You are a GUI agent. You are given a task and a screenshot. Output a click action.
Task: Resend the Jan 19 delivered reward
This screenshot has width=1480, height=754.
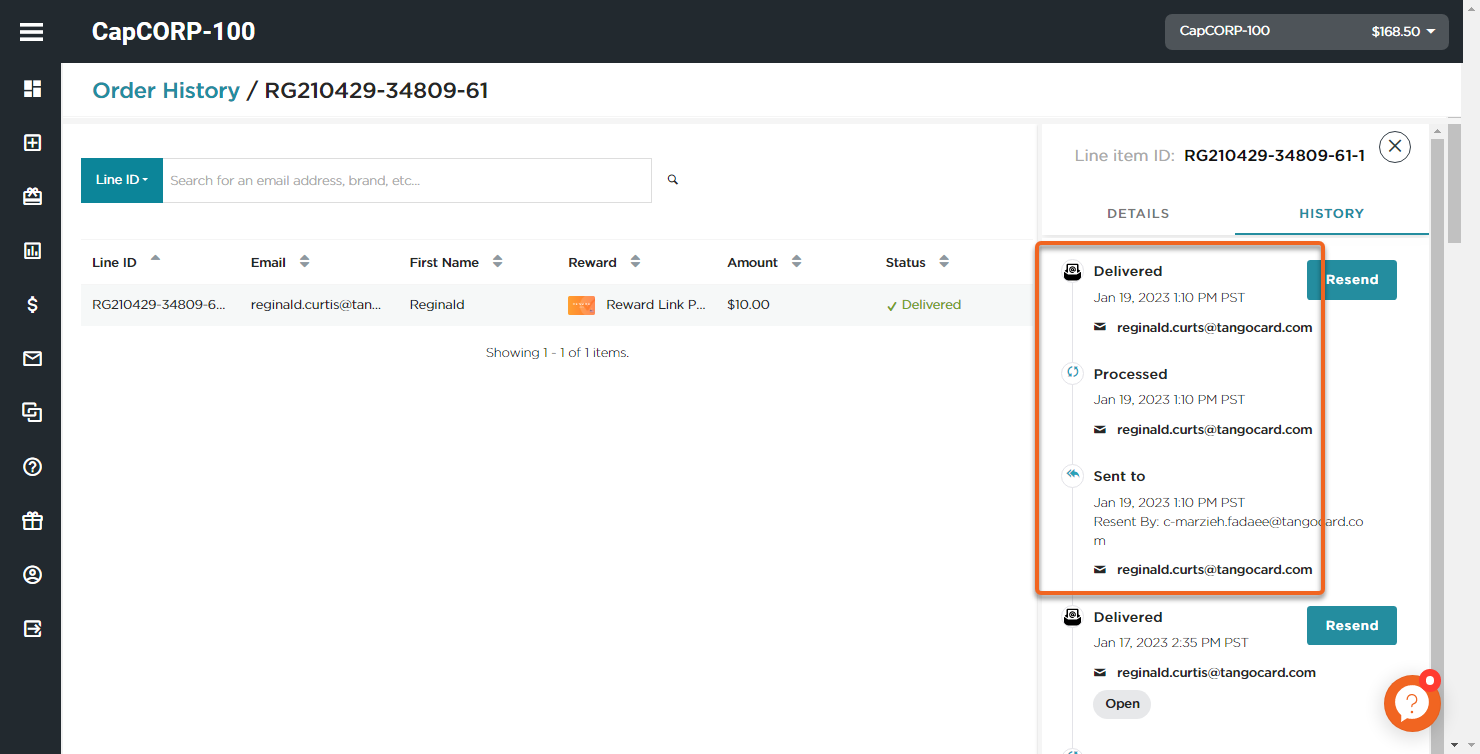[1351, 280]
